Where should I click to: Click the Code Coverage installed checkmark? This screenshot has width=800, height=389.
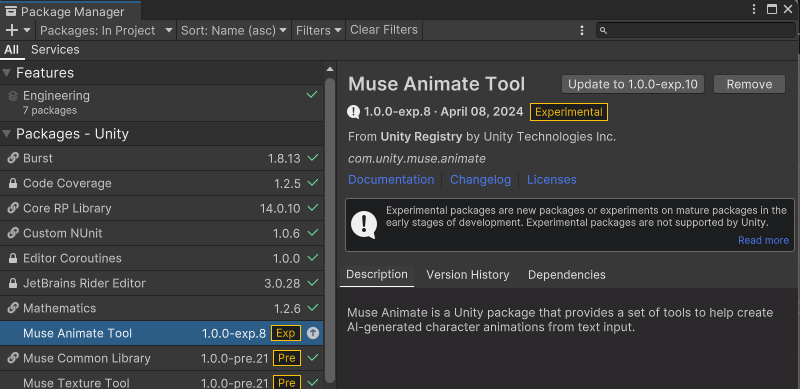313,183
